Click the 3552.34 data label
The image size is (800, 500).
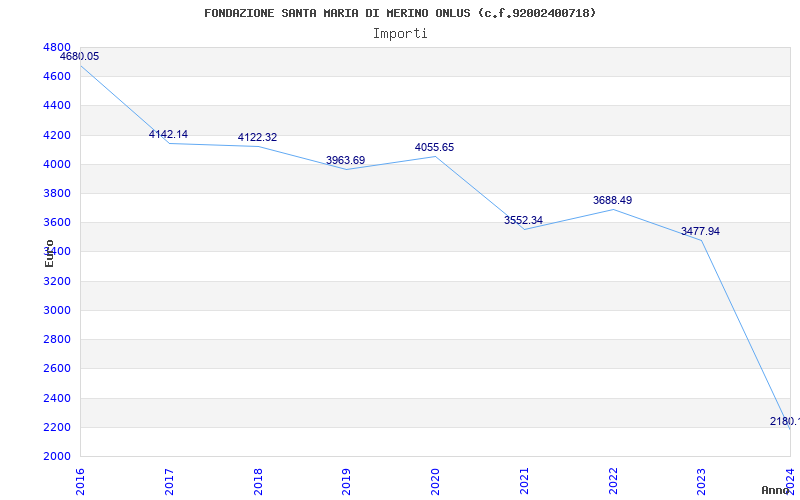523,220
